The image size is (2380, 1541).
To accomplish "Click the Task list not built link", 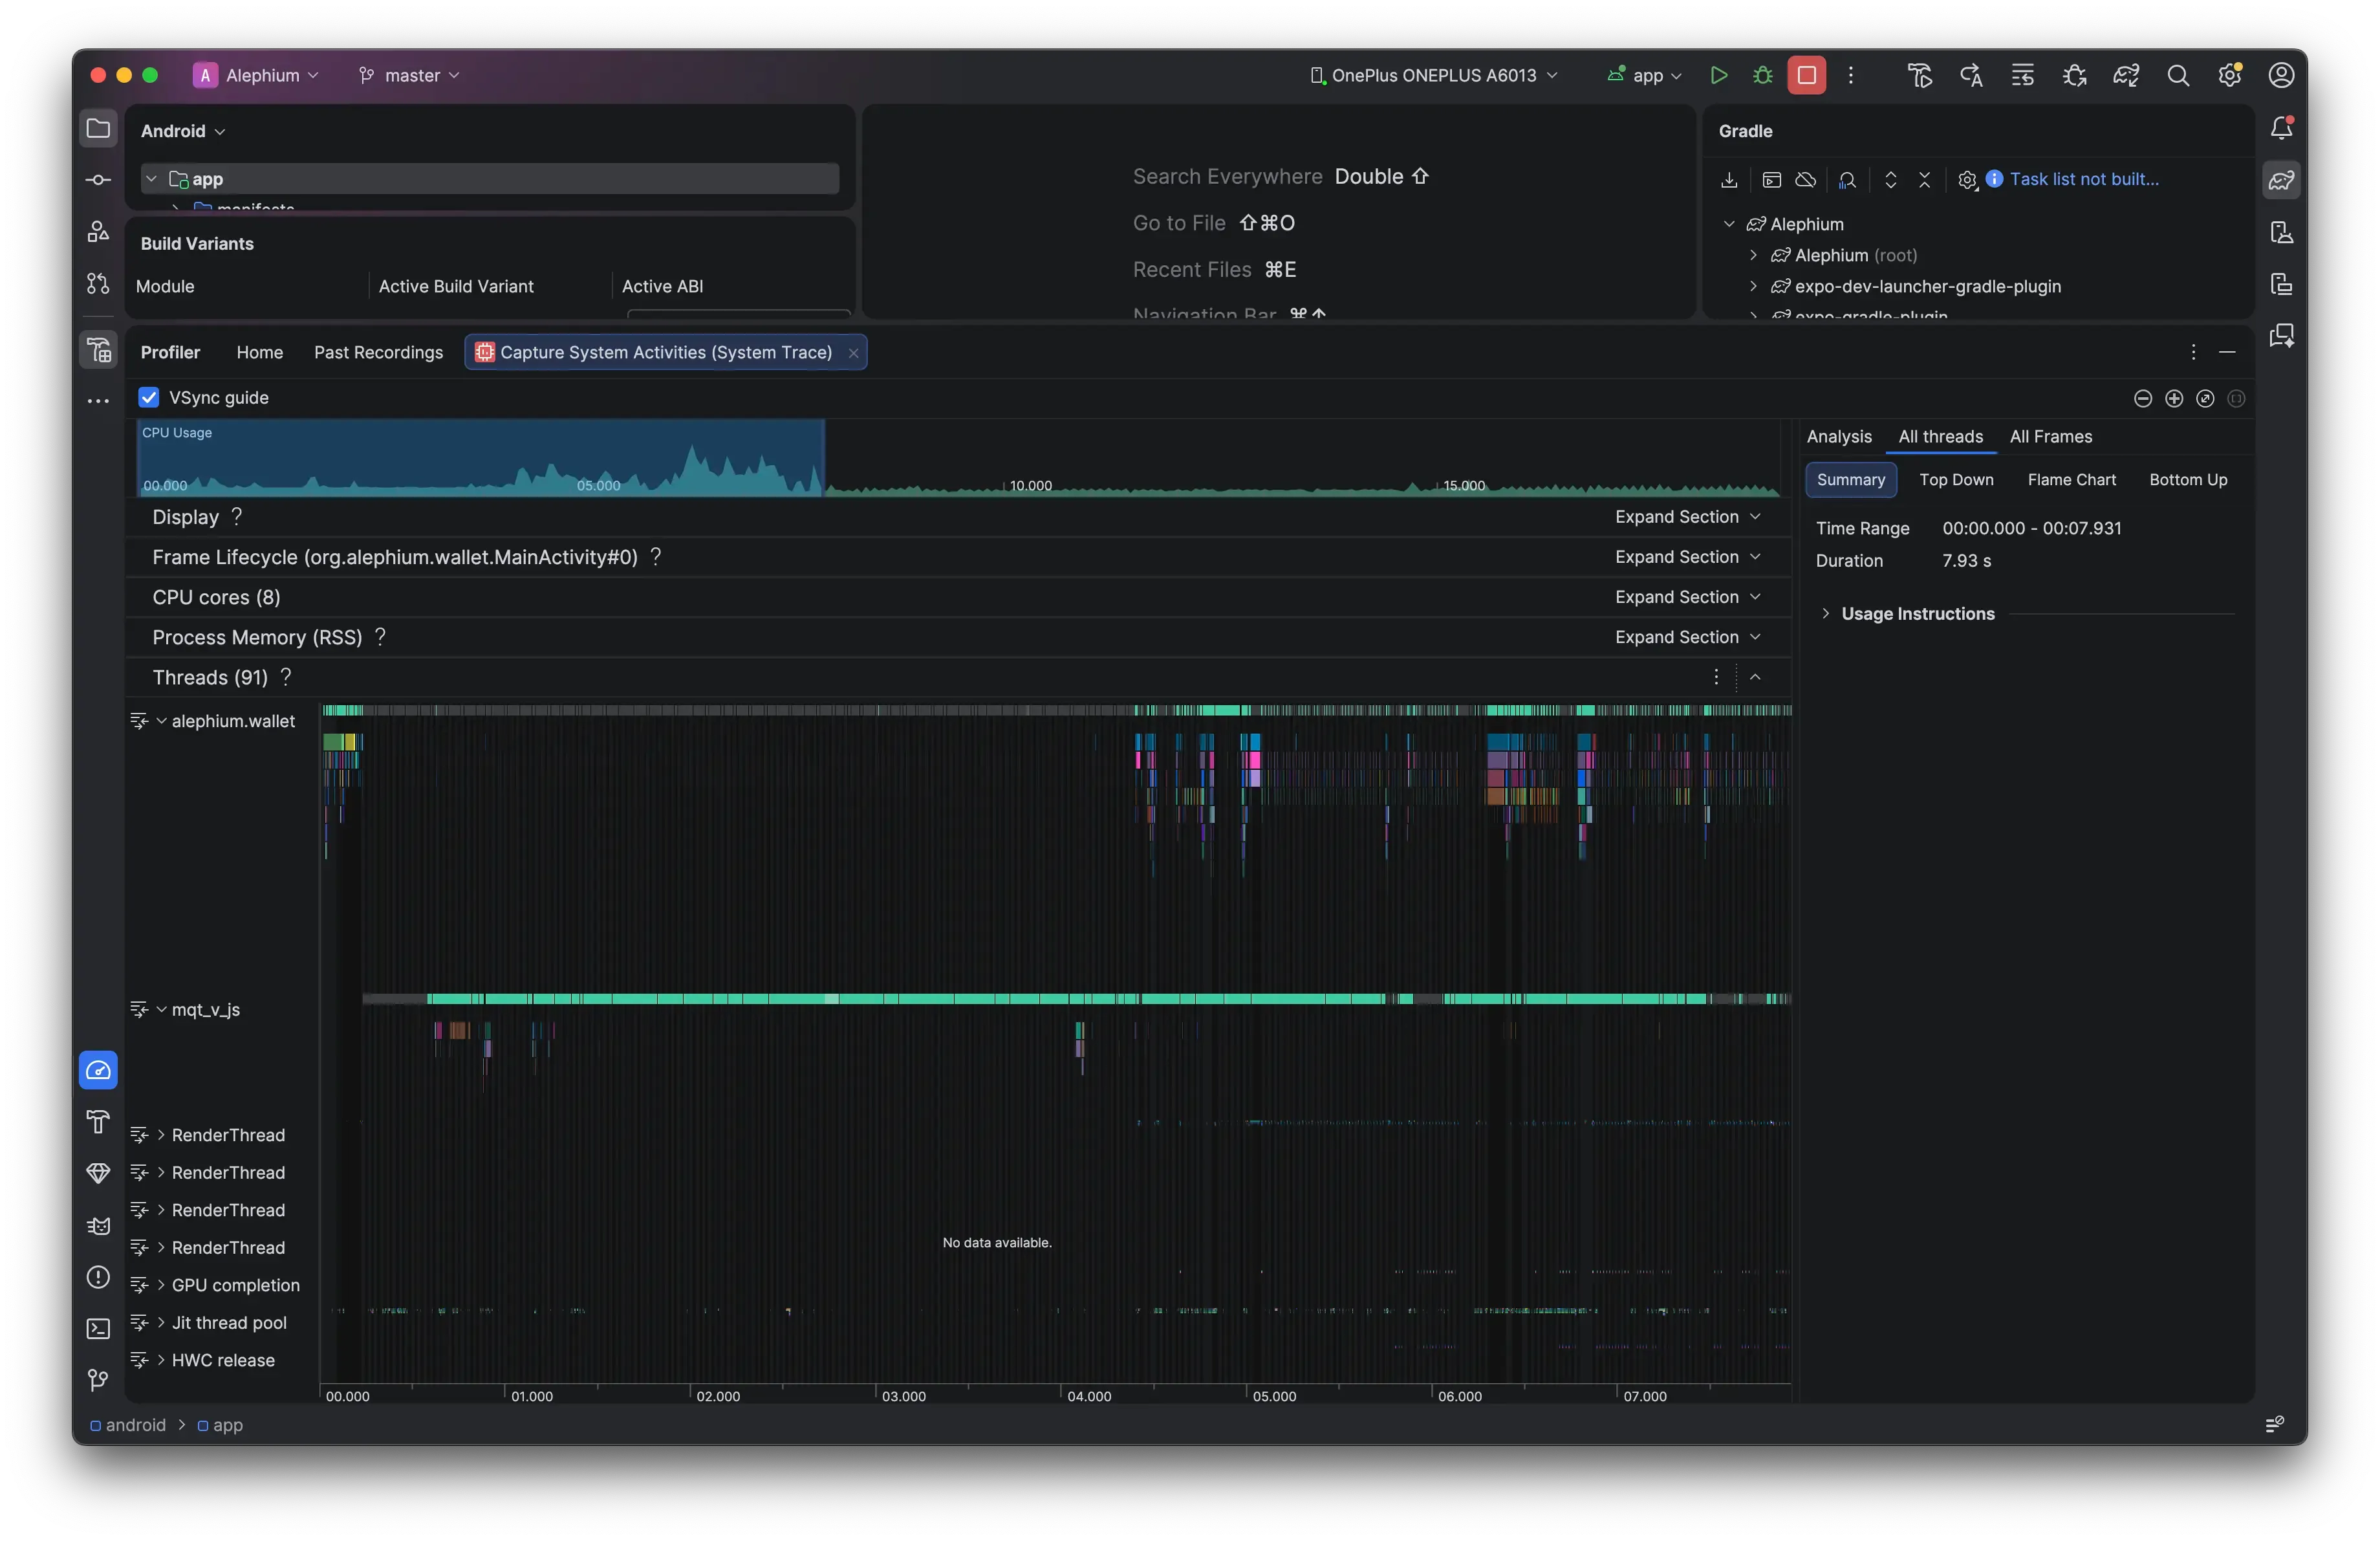I will [2084, 179].
